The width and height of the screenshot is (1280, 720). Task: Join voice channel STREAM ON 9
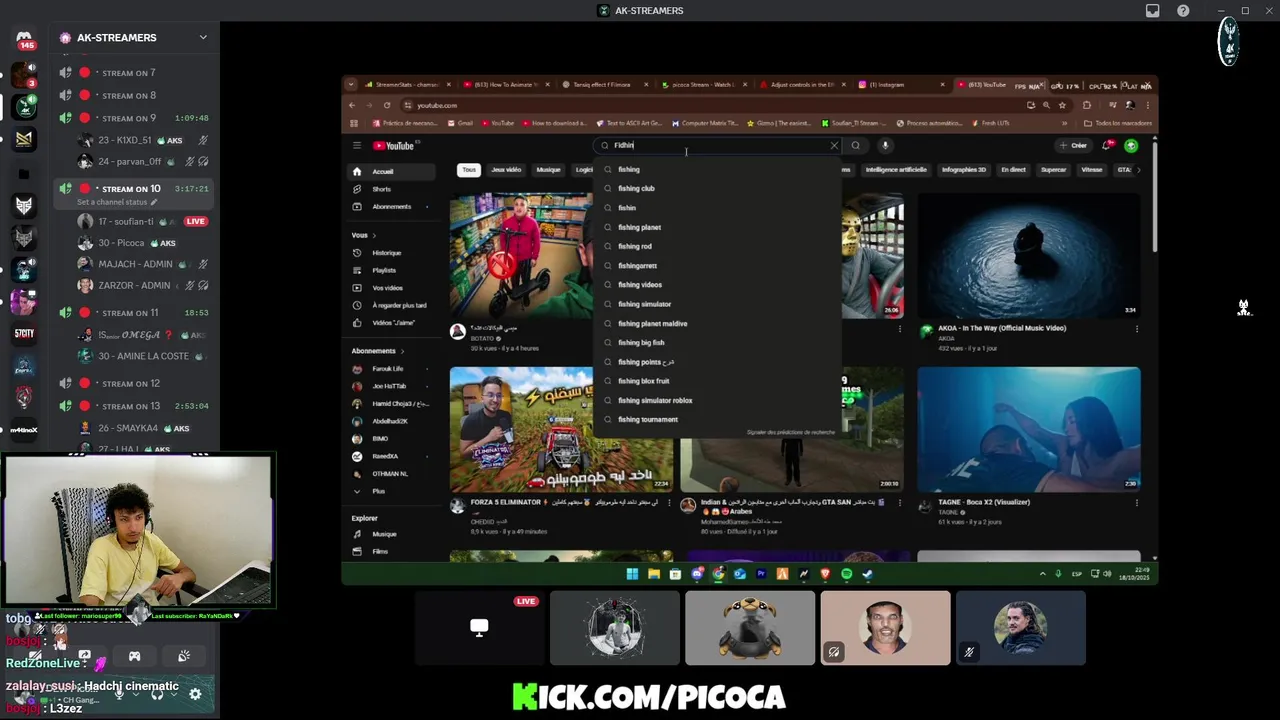click(134, 118)
